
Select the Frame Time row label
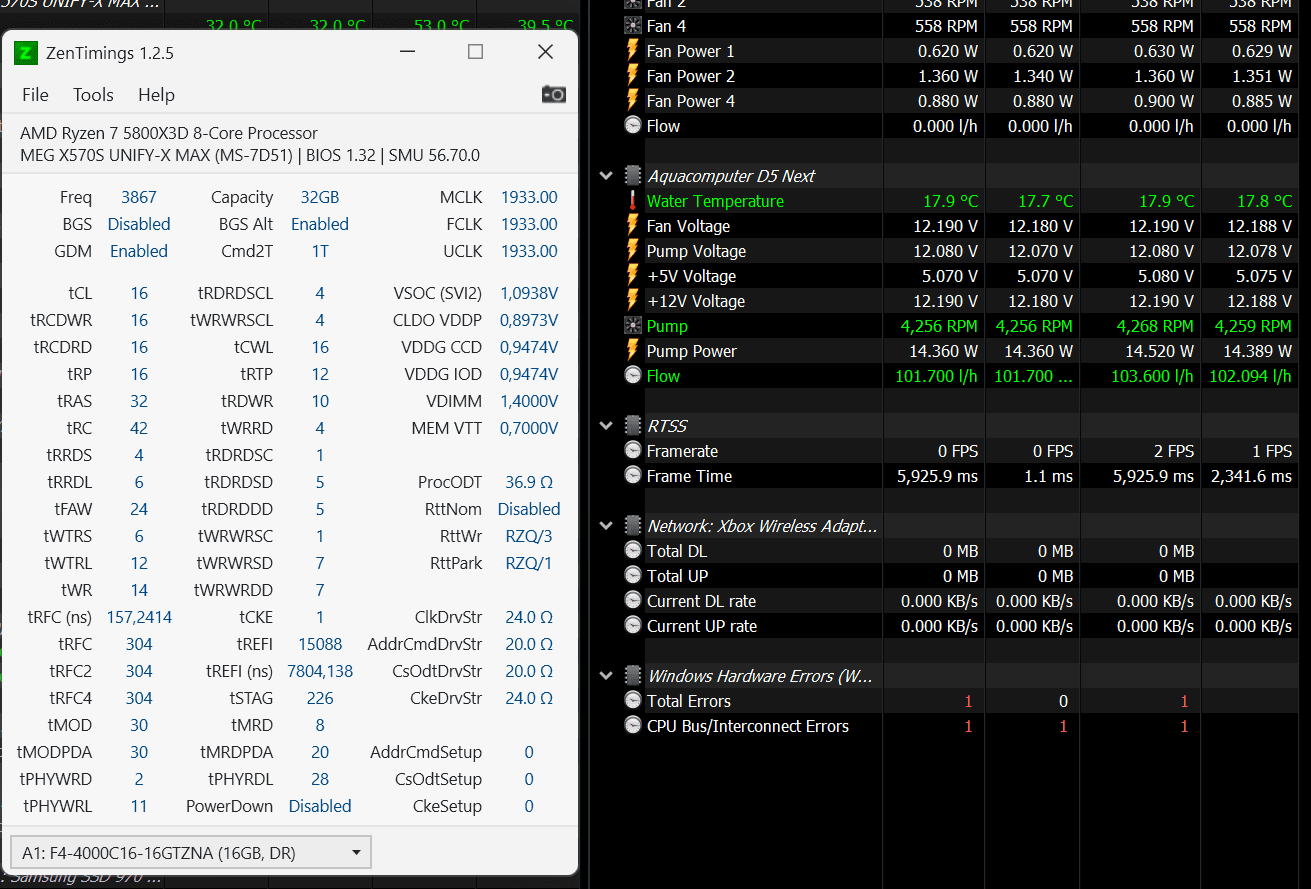coord(689,476)
